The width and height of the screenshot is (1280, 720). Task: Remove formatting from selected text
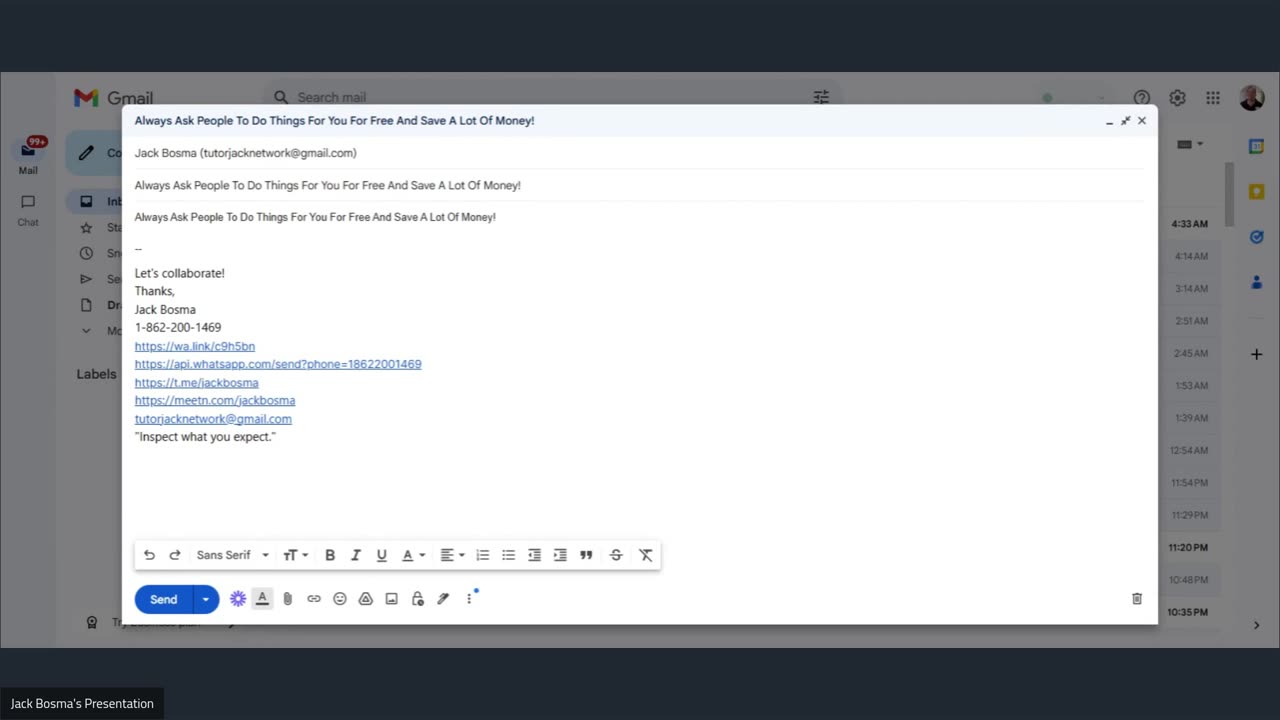tap(646, 555)
